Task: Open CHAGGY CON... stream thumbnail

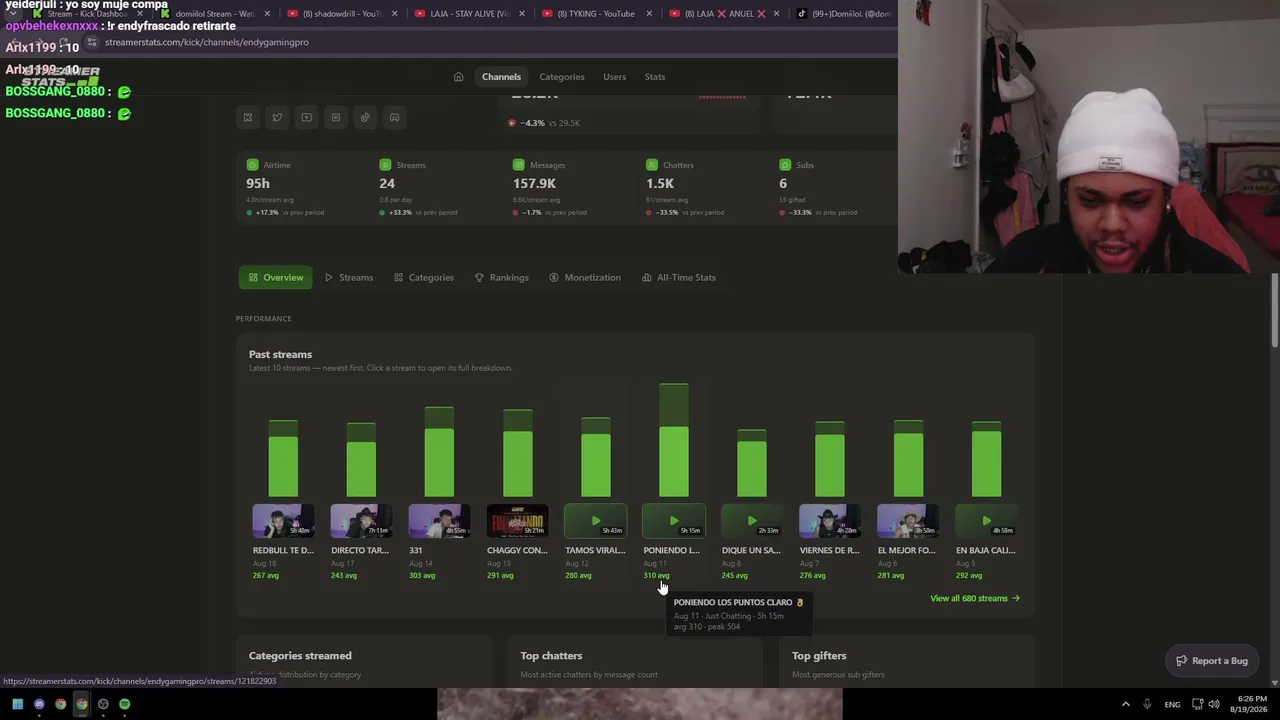Action: point(517,521)
